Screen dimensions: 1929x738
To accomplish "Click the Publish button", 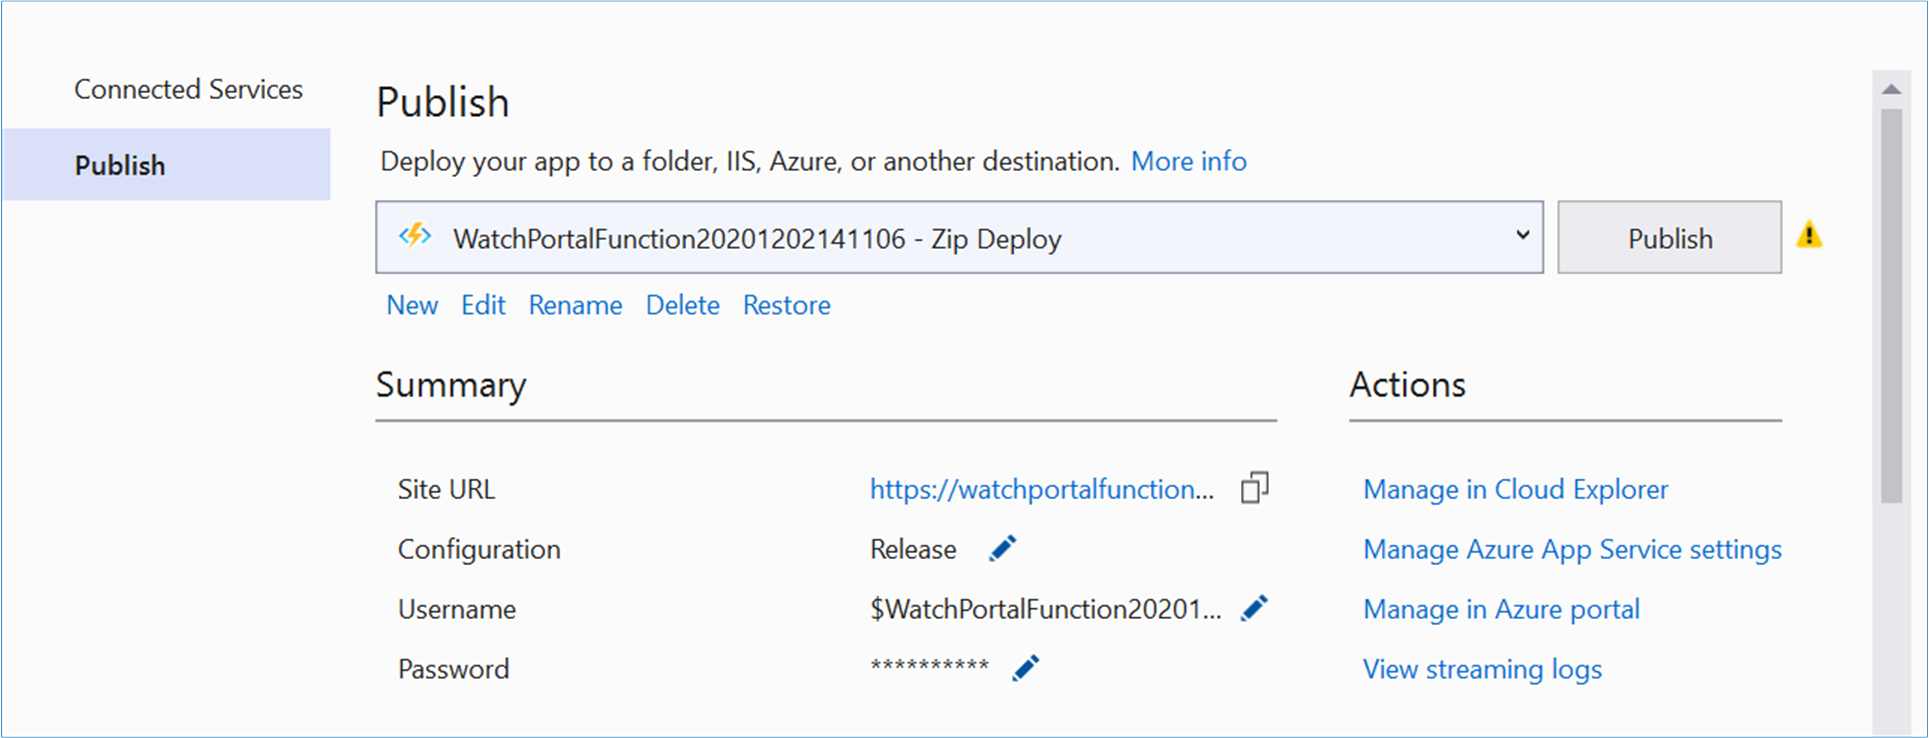I will point(1669,237).
